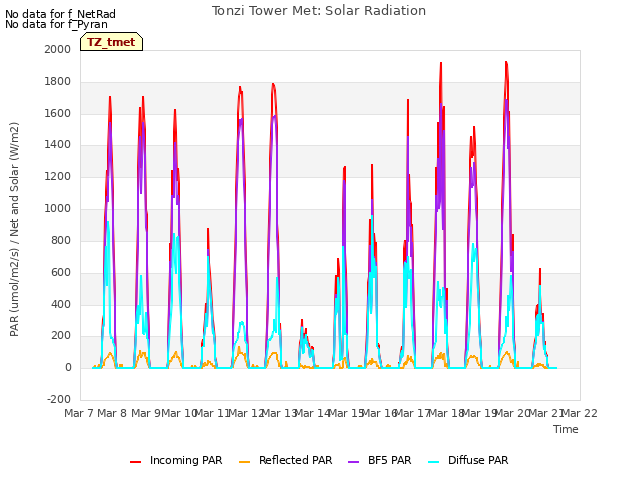640x480 pixels.
Task: Click the 'No data for f_NetRad' message
Action: coord(60,14)
